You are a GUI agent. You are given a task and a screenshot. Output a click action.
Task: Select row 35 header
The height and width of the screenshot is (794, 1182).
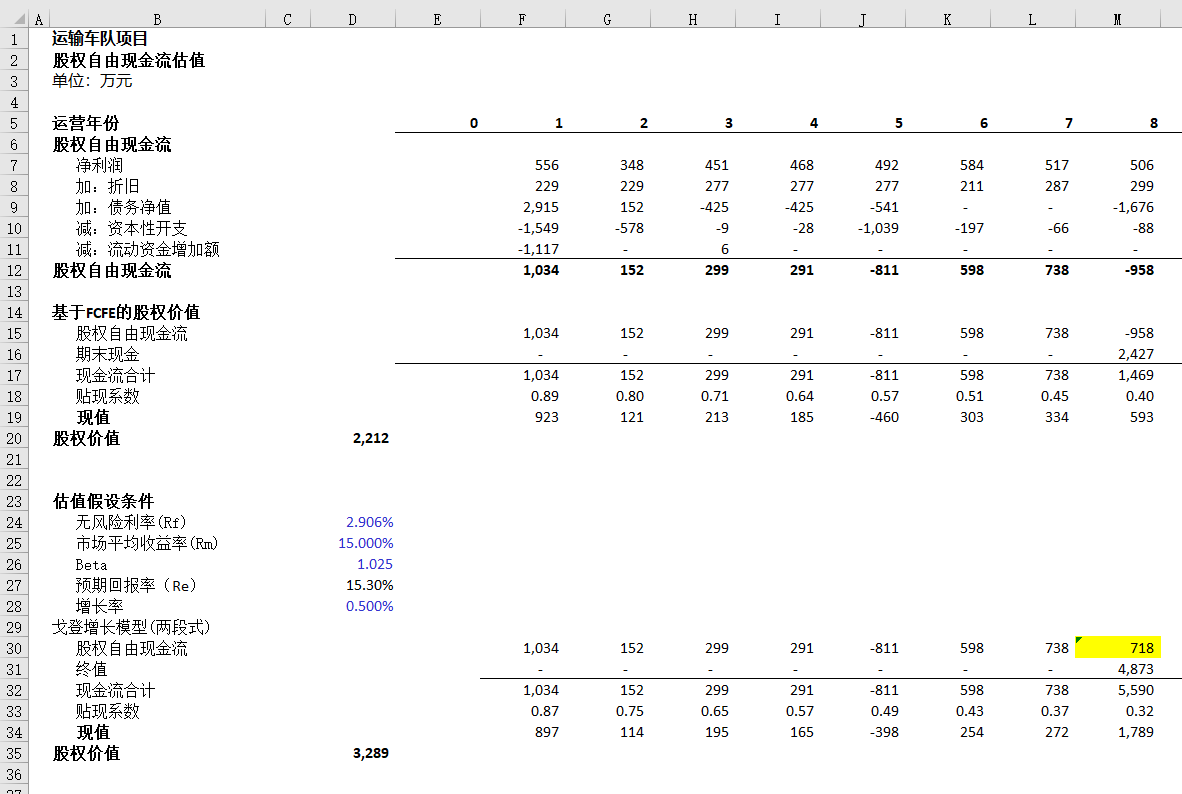coord(14,753)
